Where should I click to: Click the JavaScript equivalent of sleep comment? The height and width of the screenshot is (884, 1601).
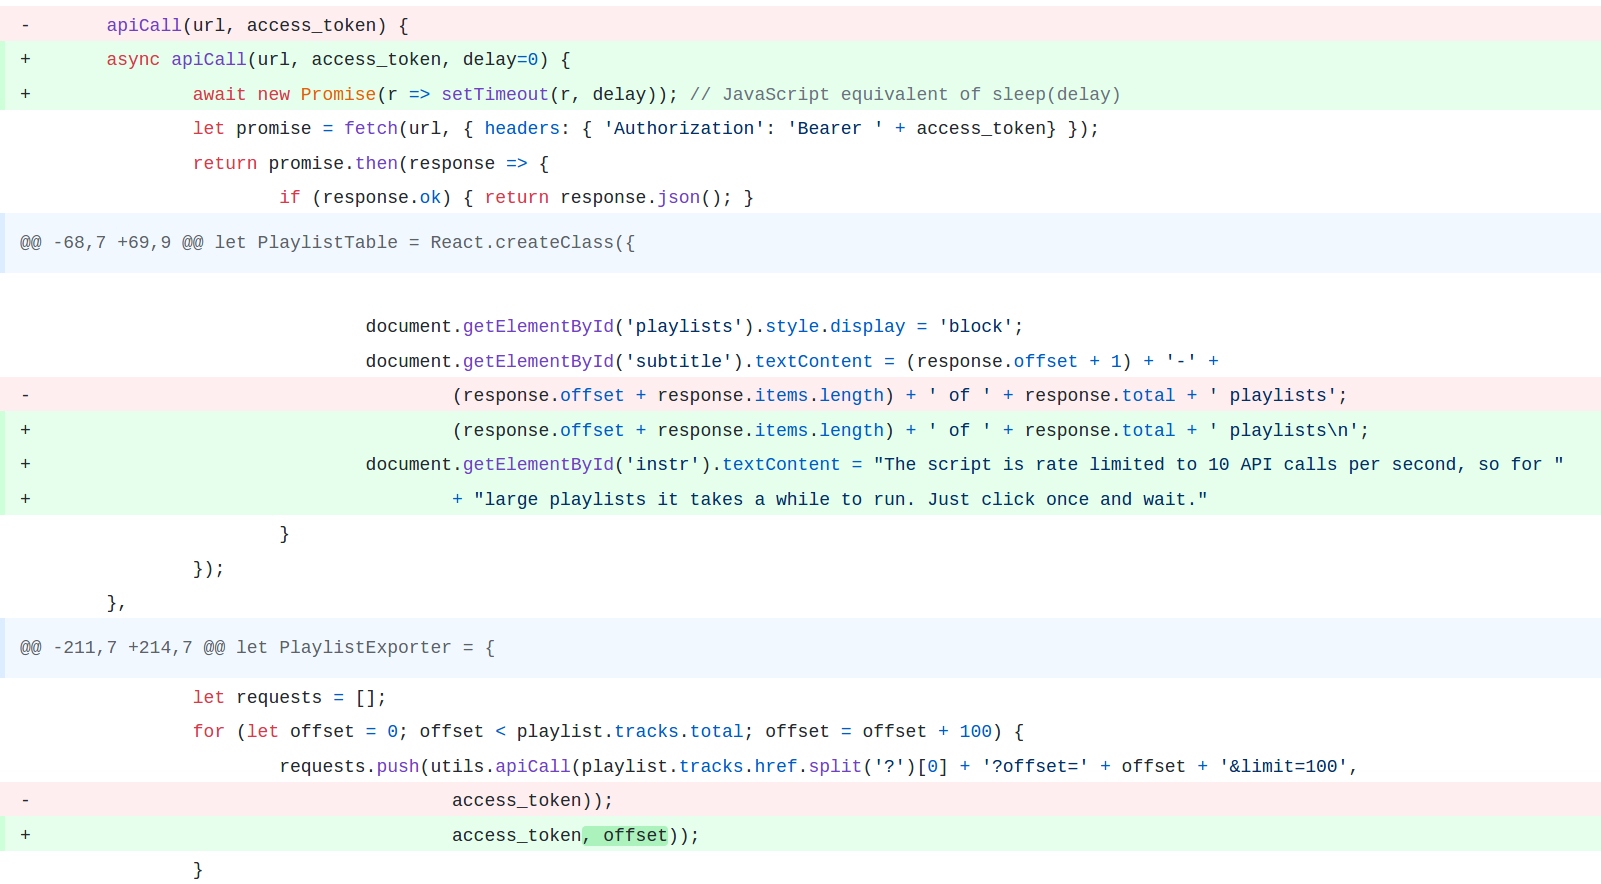point(905,94)
